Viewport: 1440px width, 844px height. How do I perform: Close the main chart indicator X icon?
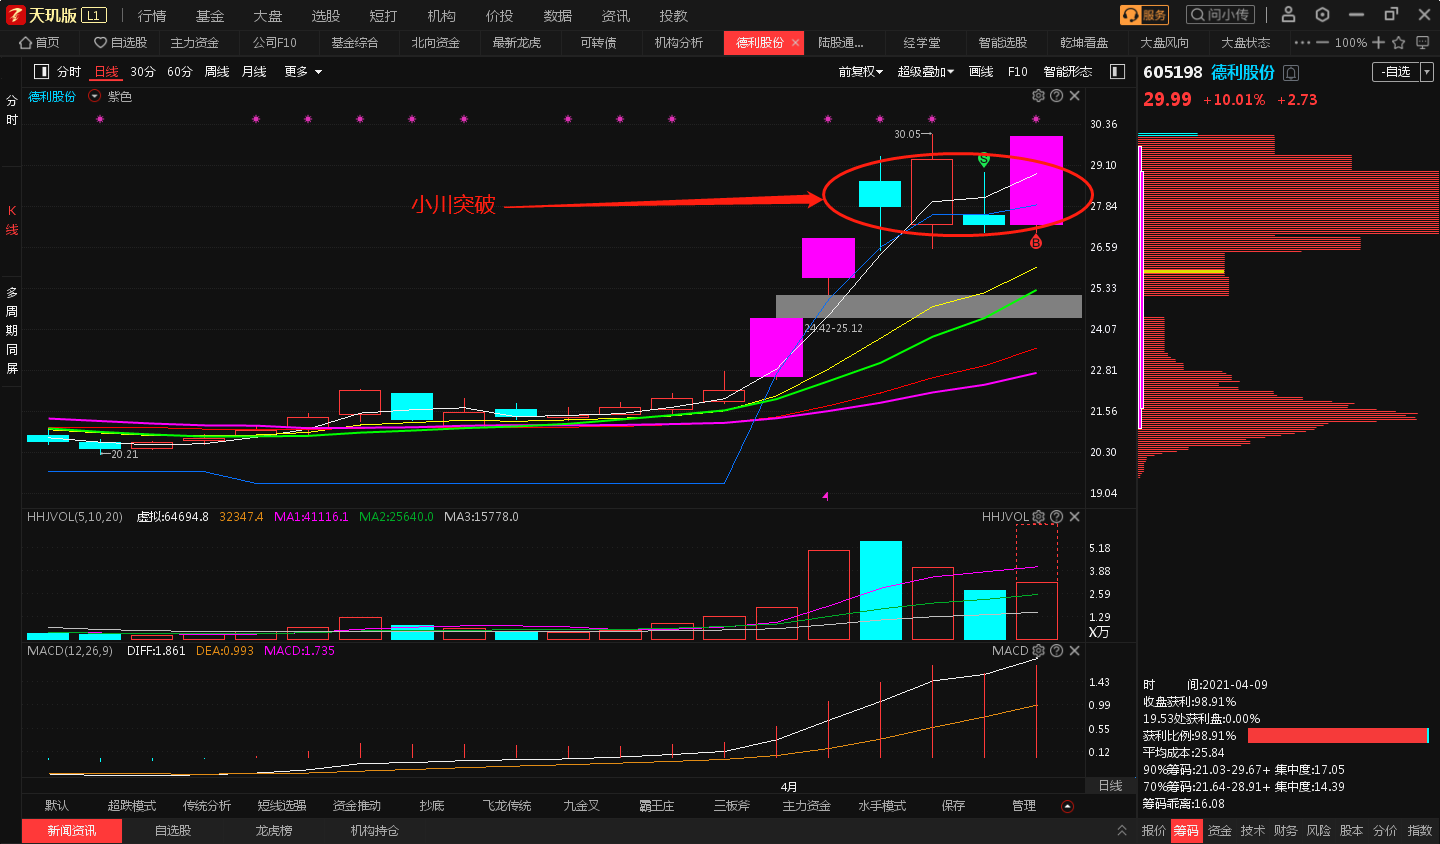coord(1074,96)
